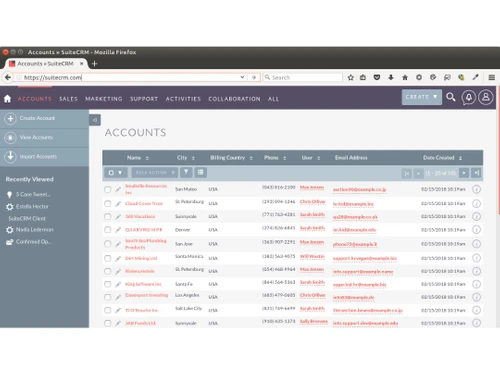Tick the checkbox for Cloud Cover Trust

107,203
